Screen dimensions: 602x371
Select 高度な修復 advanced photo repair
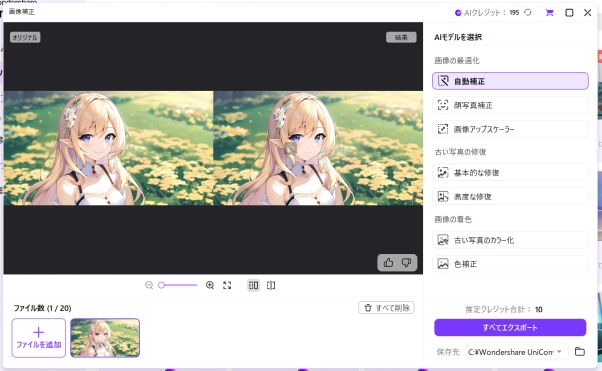click(510, 196)
